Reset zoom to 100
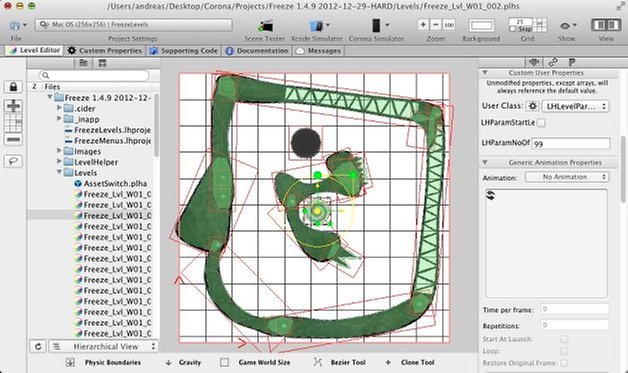Viewport: 628px width, 373px height. pos(449,25)
